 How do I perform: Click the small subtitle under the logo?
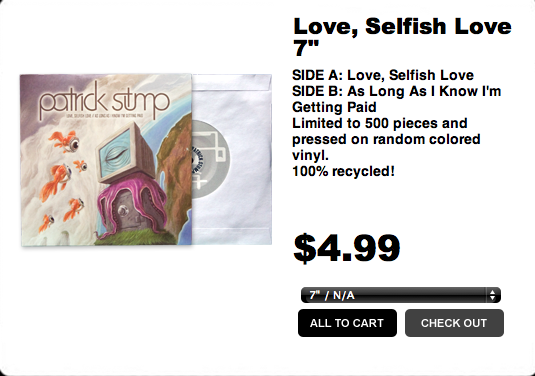[x=105, y=116]
